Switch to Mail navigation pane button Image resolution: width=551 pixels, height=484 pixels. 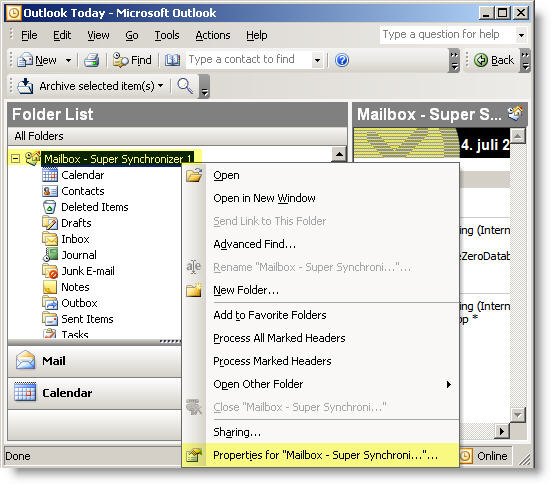pyautogui.click(x=94, y=361)
